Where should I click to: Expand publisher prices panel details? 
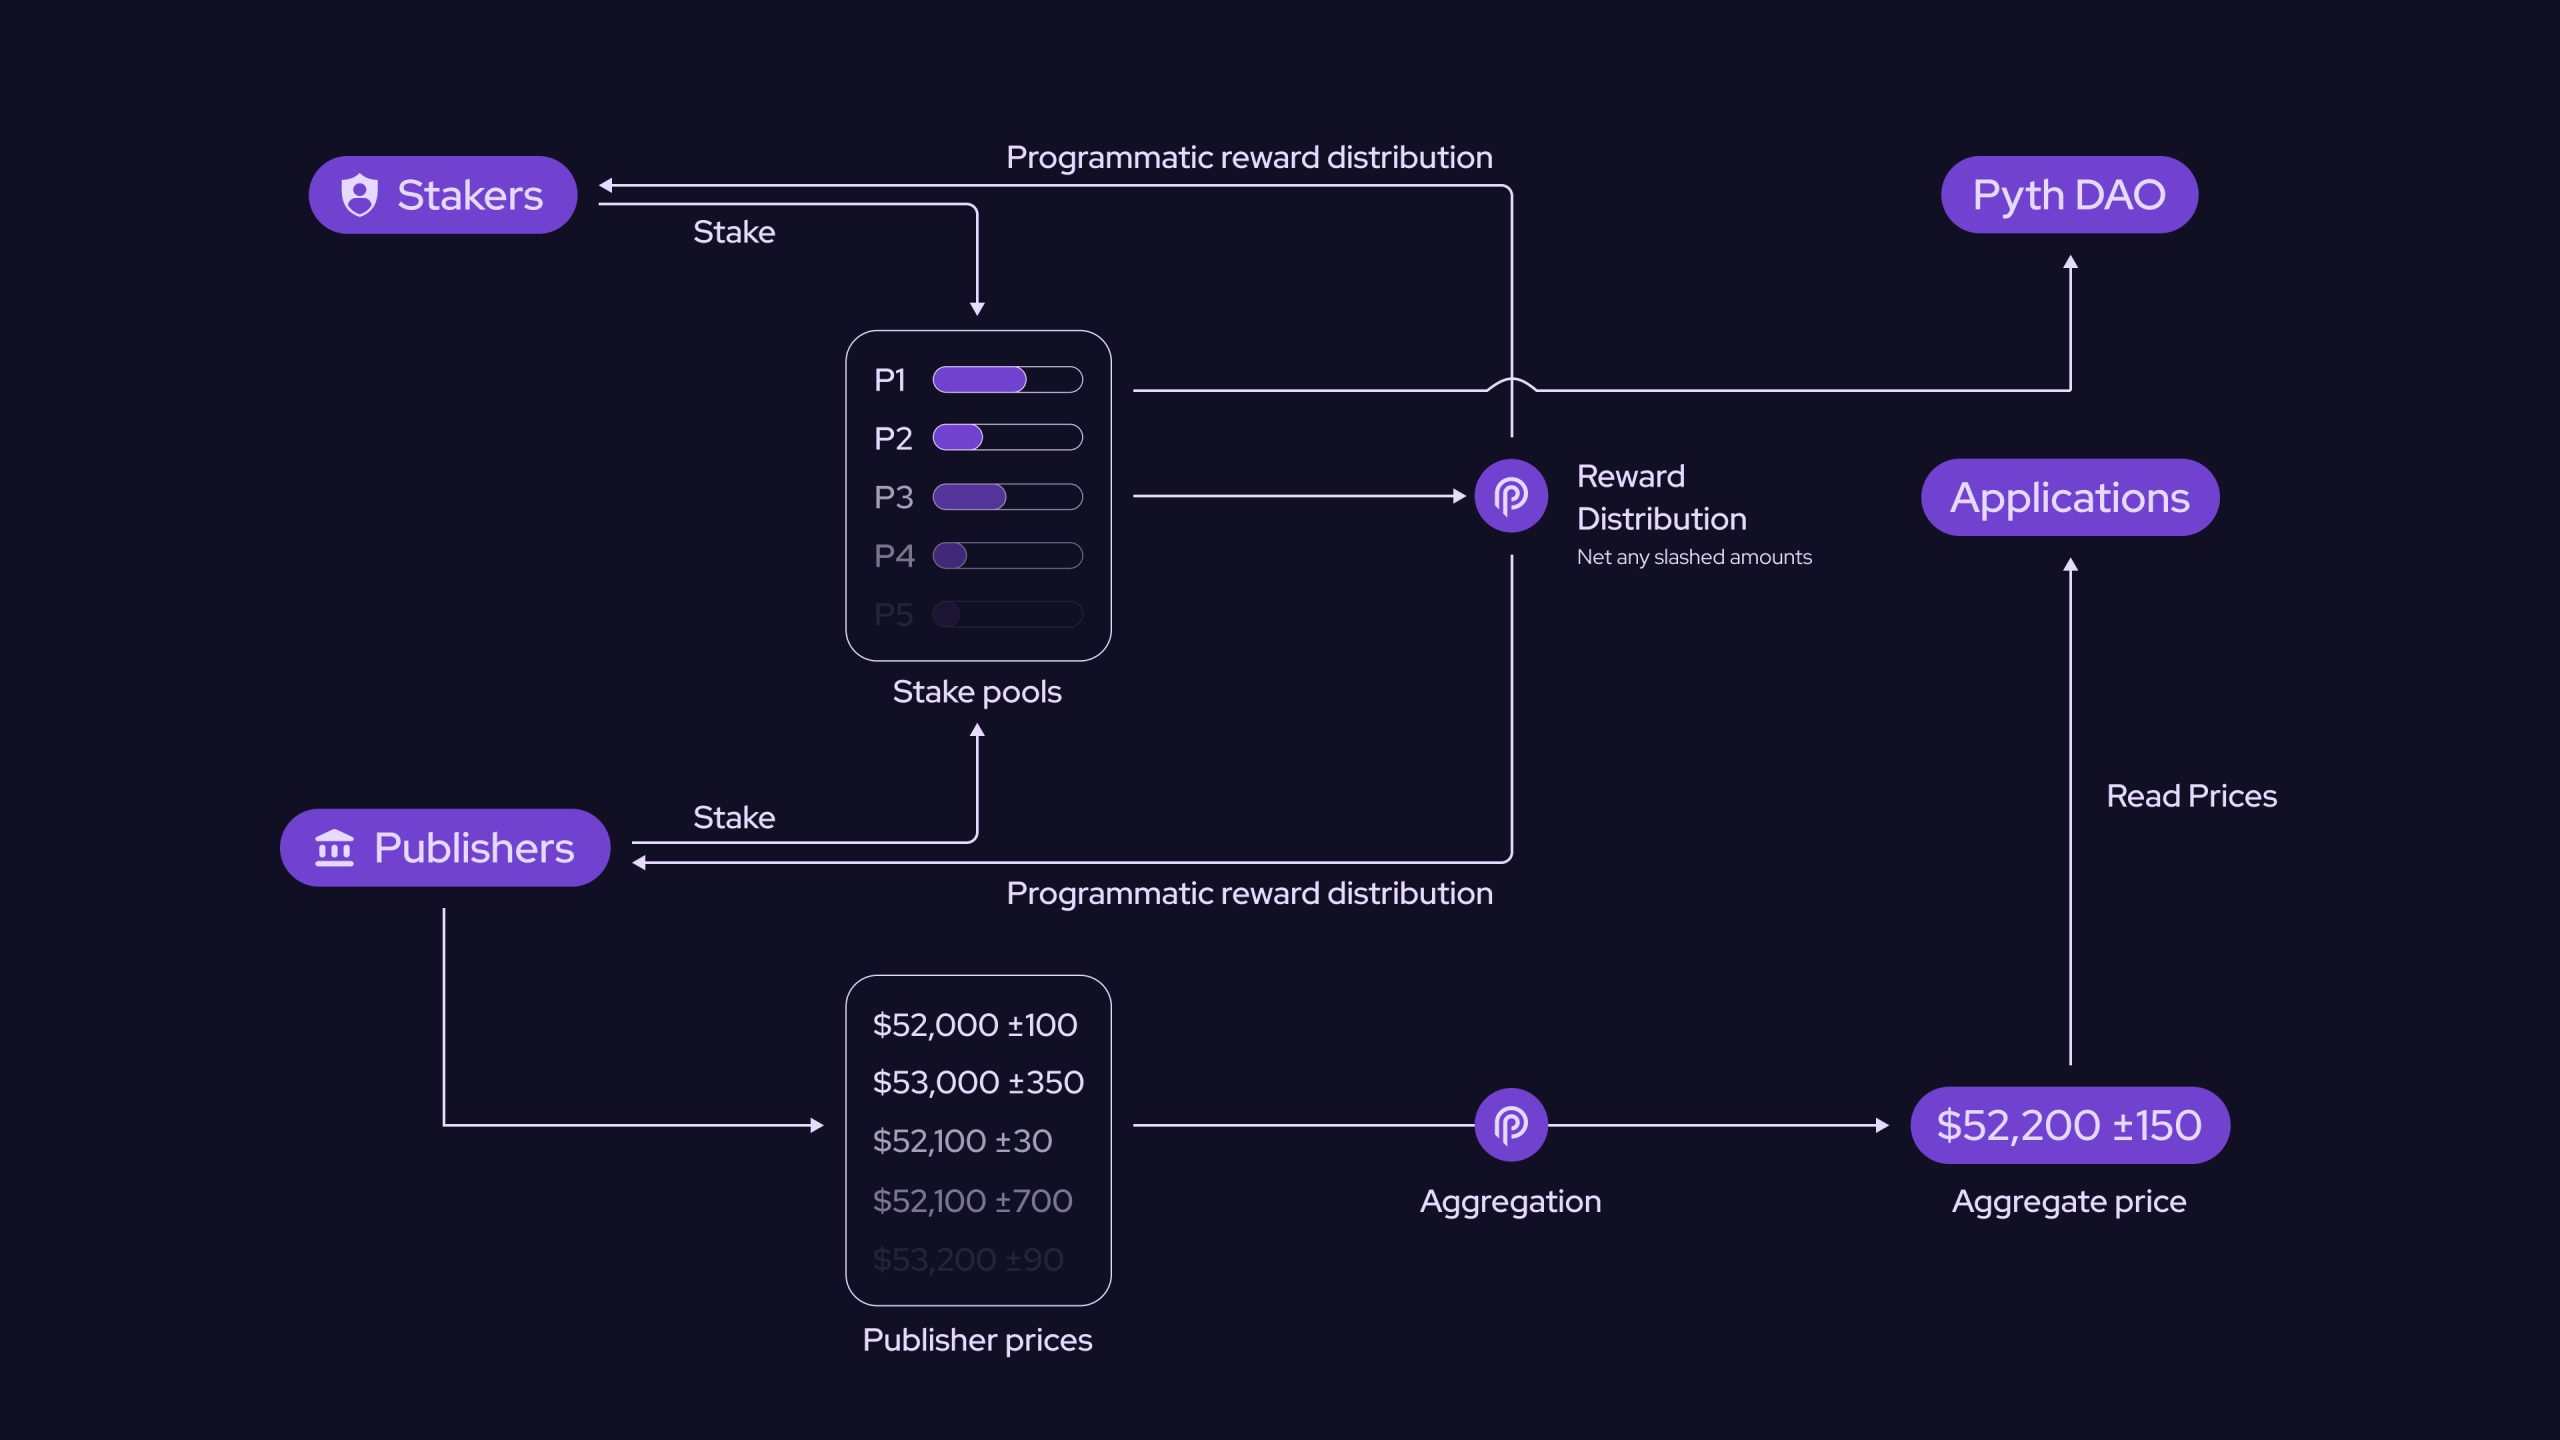tap(979, 1141)
